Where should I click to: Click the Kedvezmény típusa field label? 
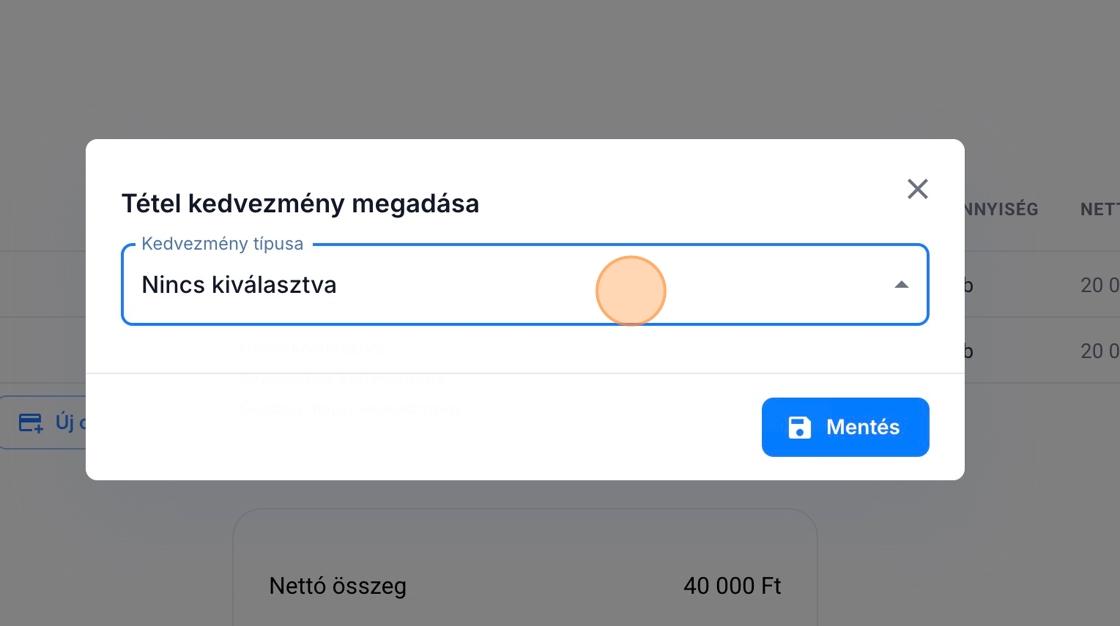tap(222, 244)
